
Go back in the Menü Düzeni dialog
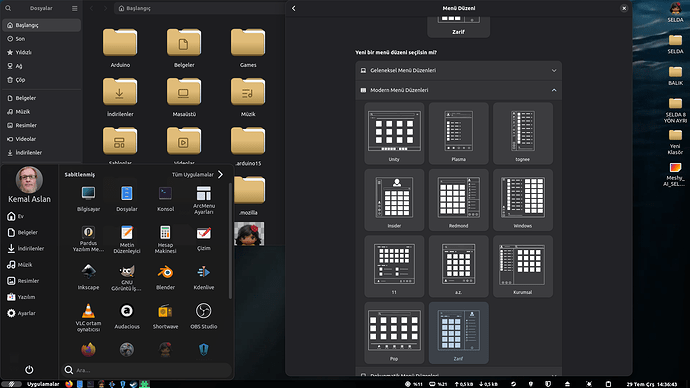click(294, 8)
